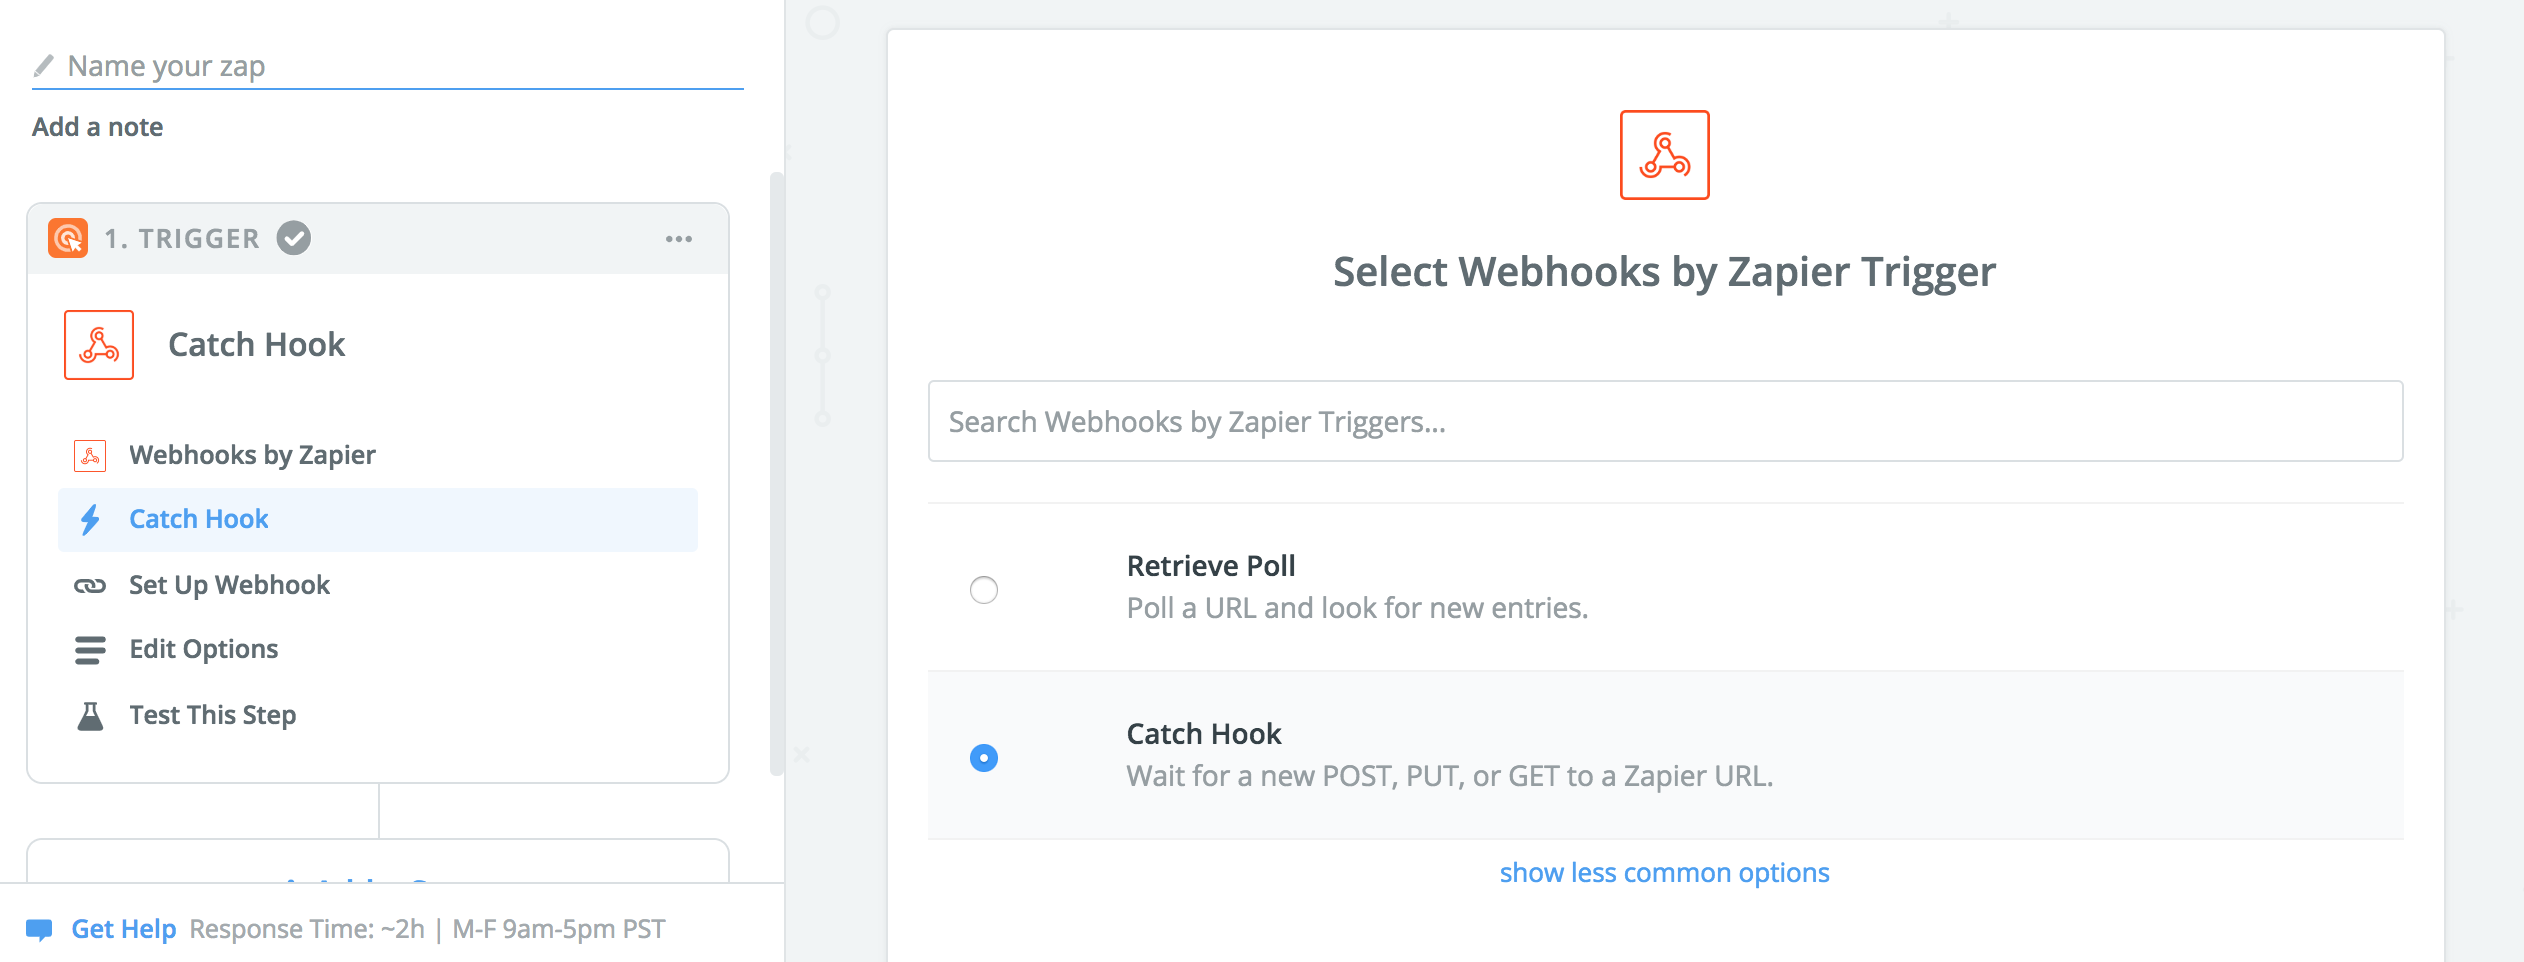Click Add a note link

(x=97, y=127)
